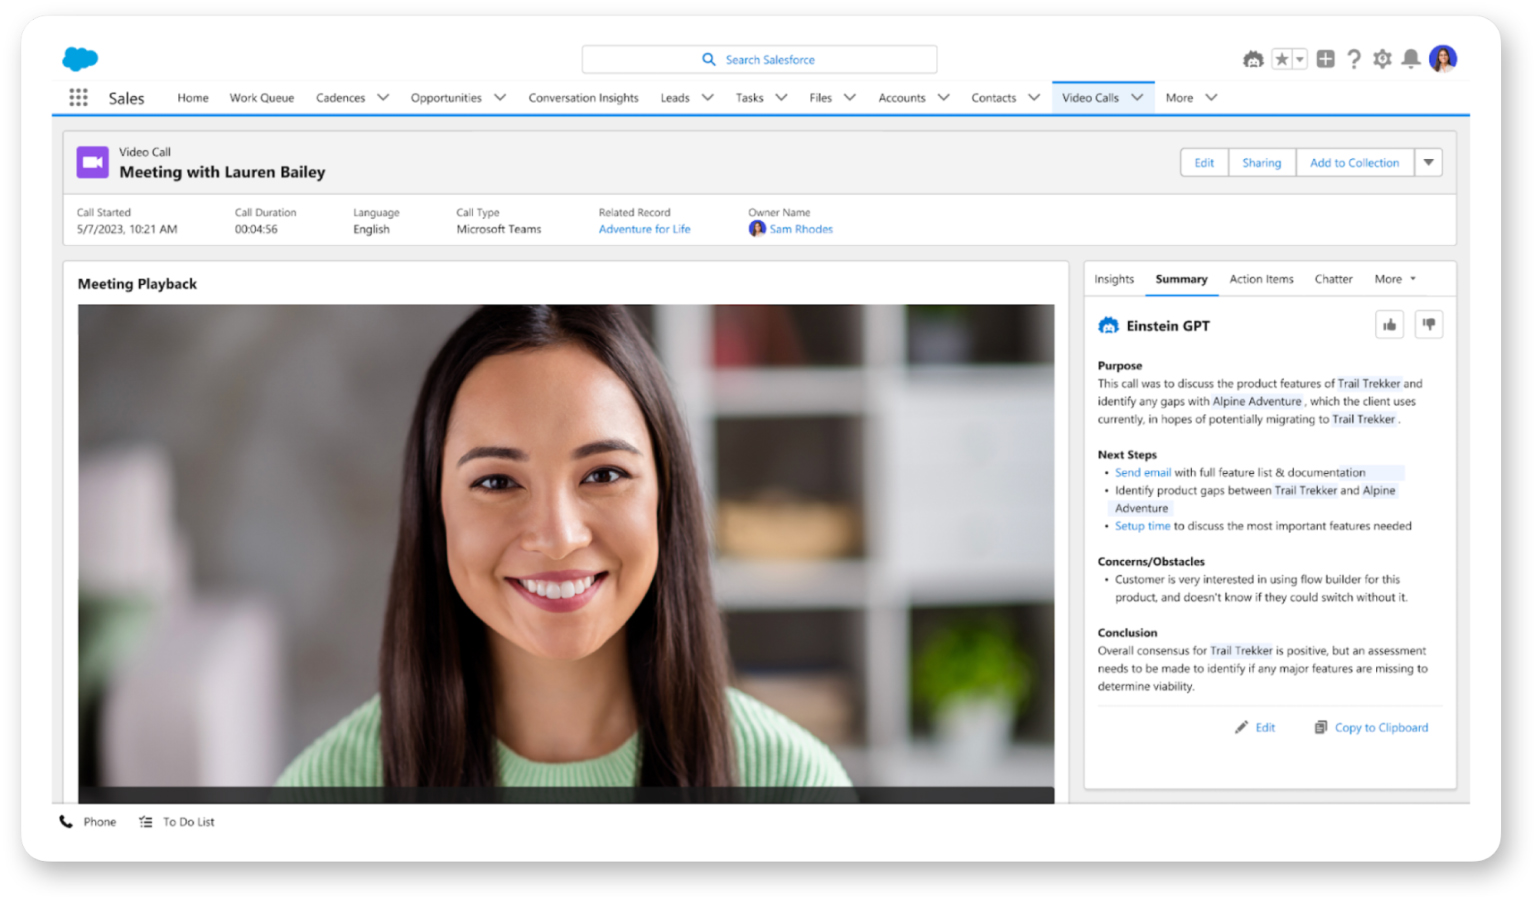The width and height of the screenshot is (1535, 901).
Task: Select the Summary tab
Action: (x=1181, y=279)
